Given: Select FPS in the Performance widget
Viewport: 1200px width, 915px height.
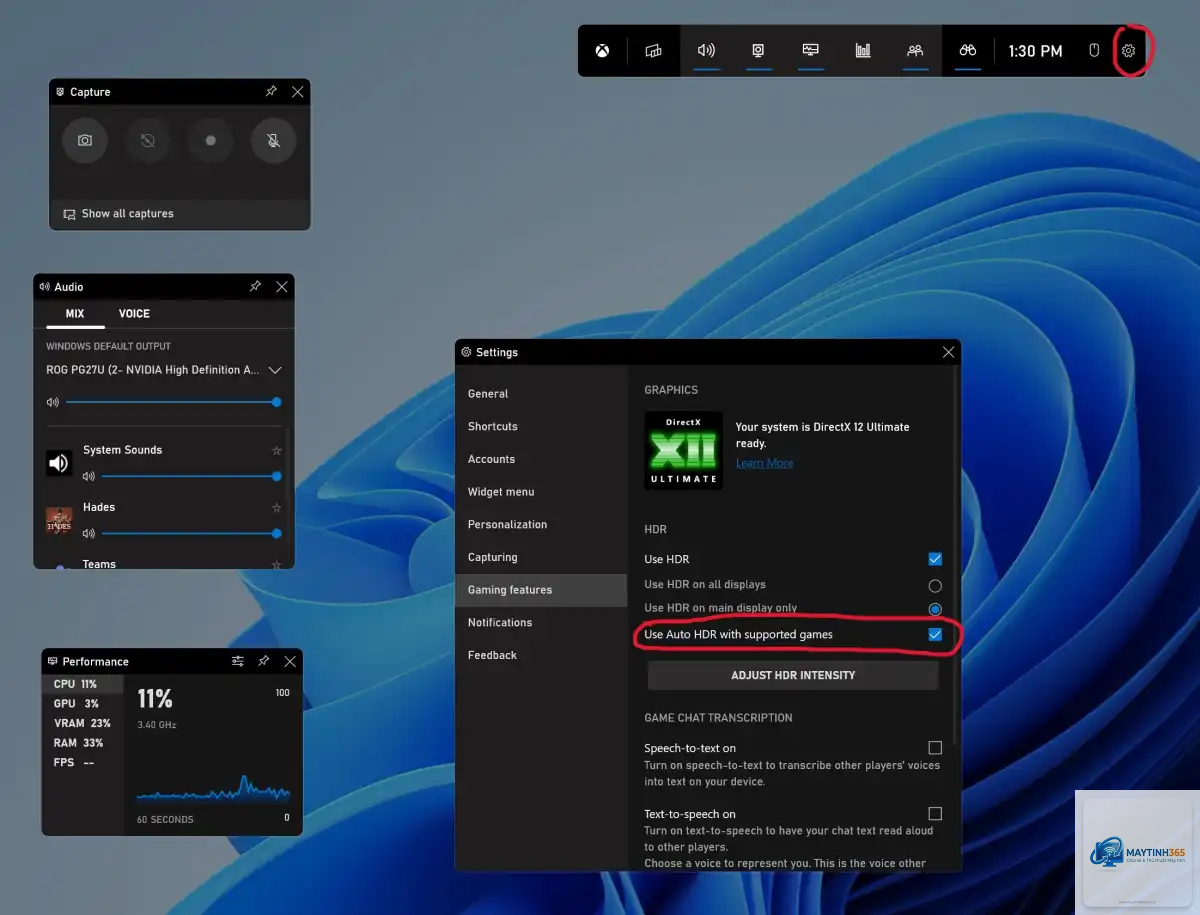Looking at the screenshot, I should click(82, 762).
